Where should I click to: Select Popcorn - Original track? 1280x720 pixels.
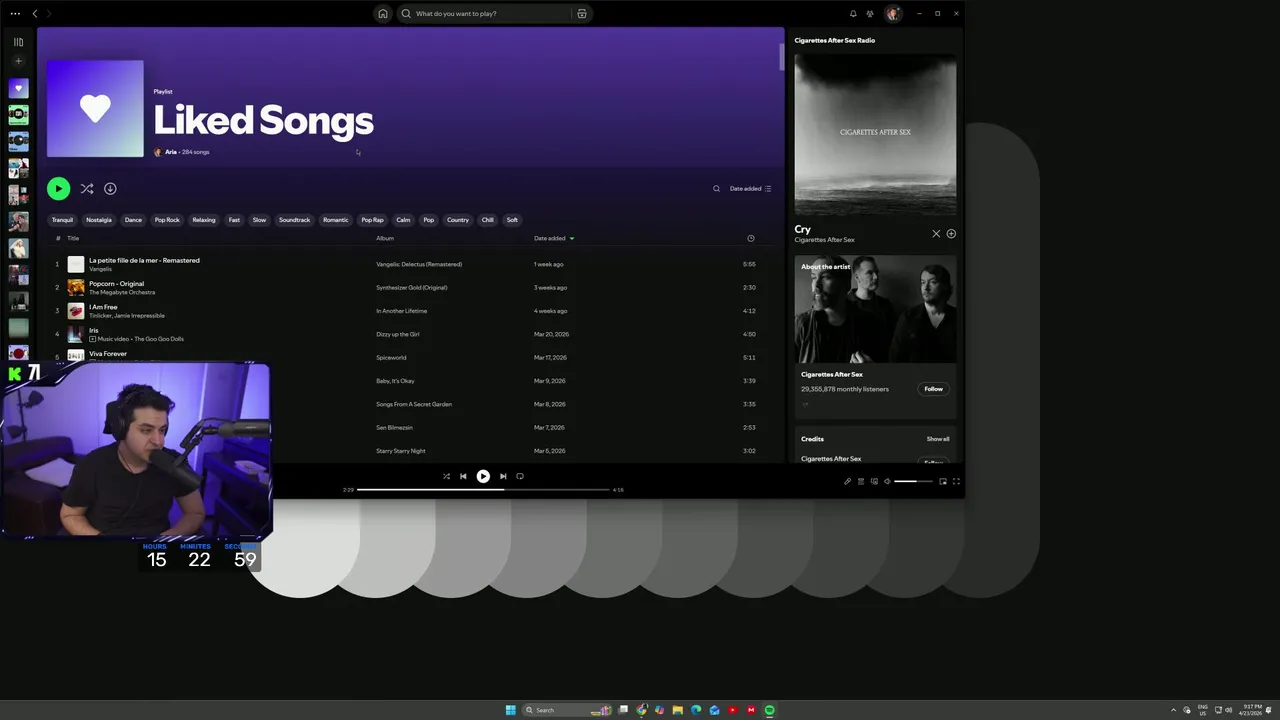[116, 283]
